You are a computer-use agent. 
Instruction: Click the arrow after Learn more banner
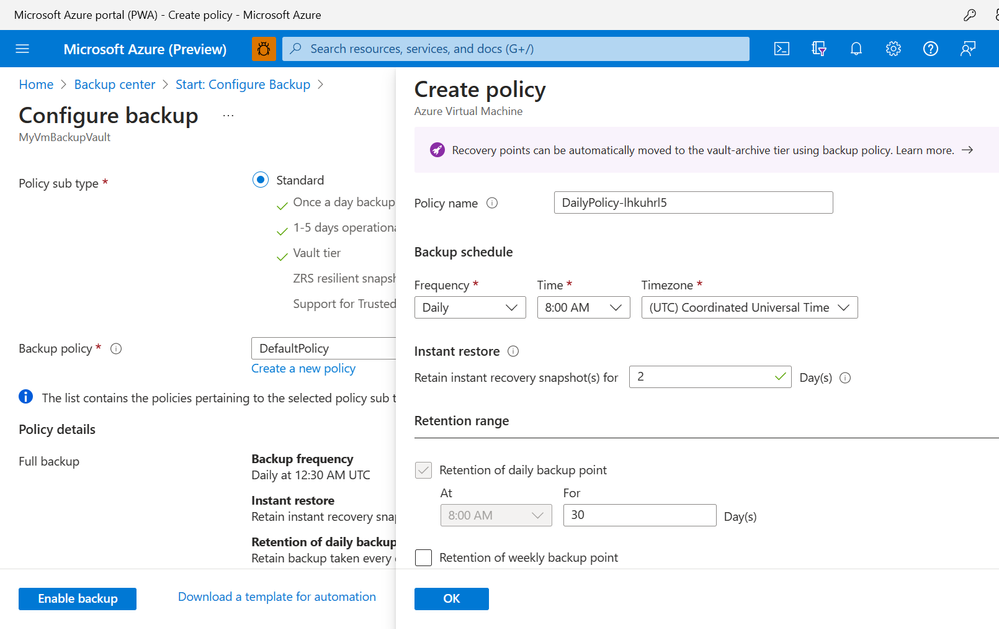tap(967, 150)
